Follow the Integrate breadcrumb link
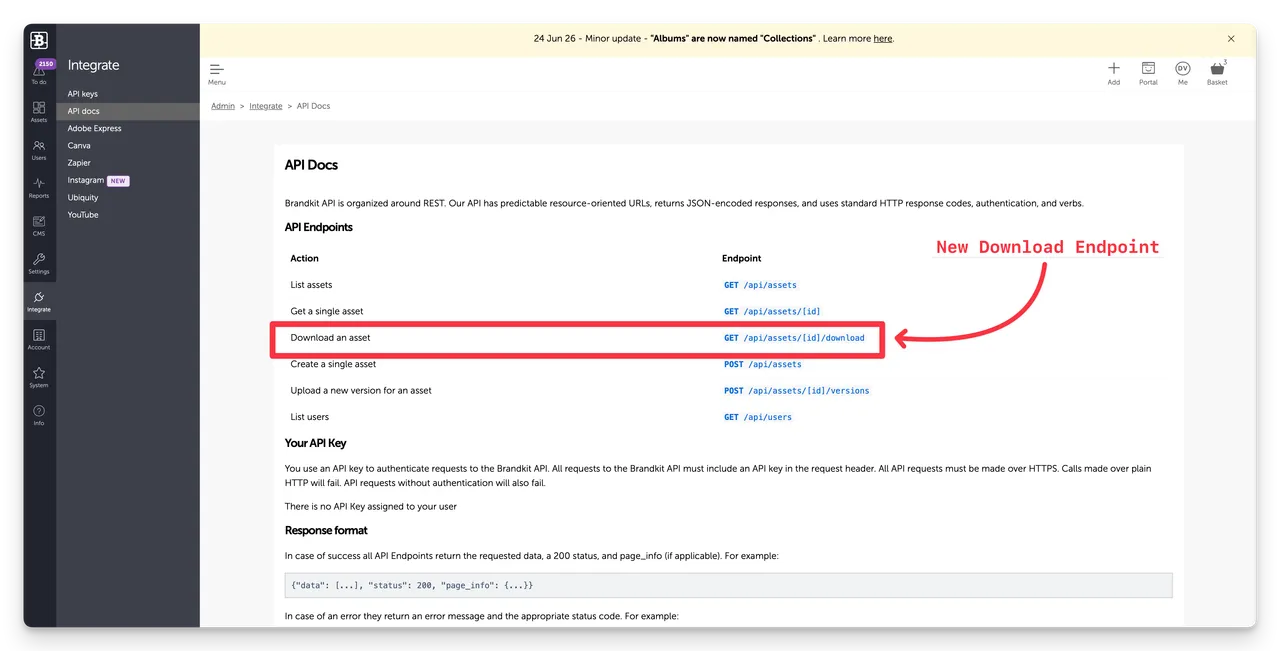The width and height of the screenshot is (1280, 651). tap(266, 106)
